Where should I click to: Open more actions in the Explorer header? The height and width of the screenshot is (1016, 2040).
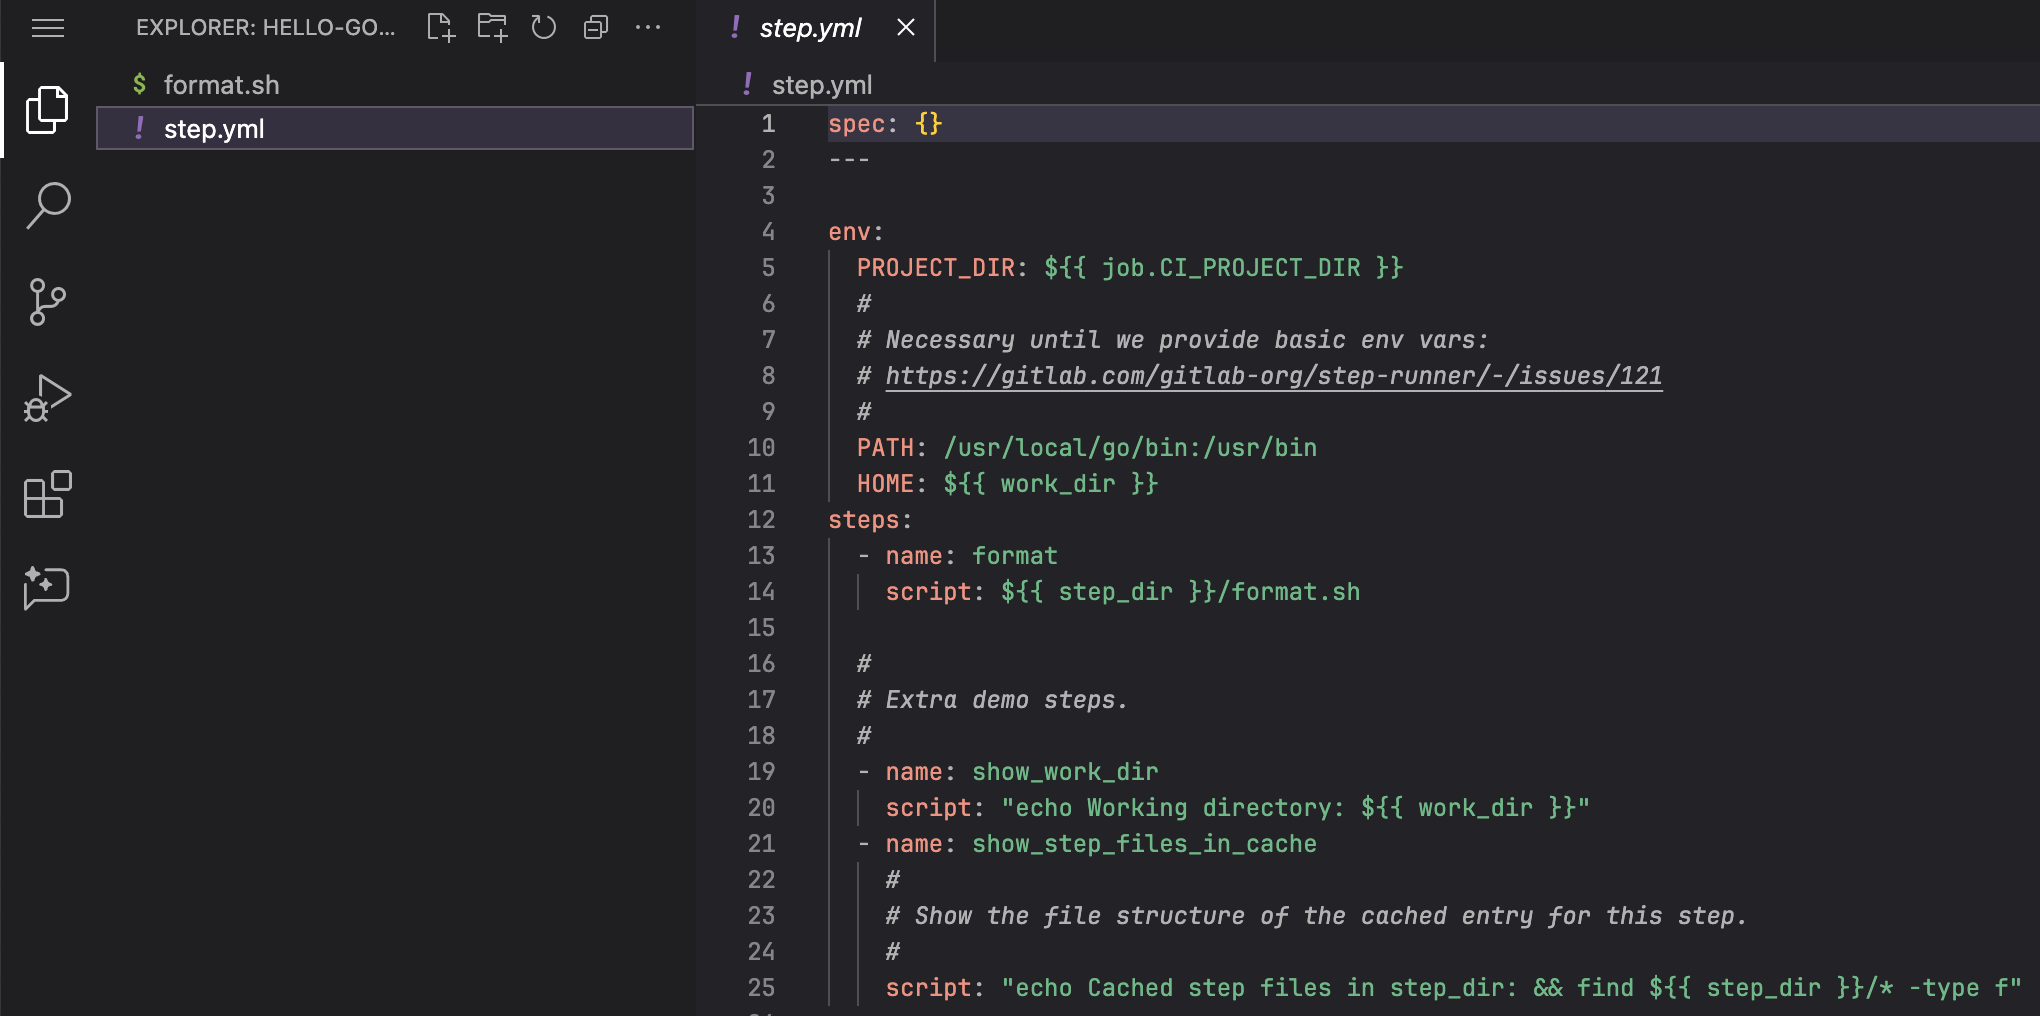649,27
